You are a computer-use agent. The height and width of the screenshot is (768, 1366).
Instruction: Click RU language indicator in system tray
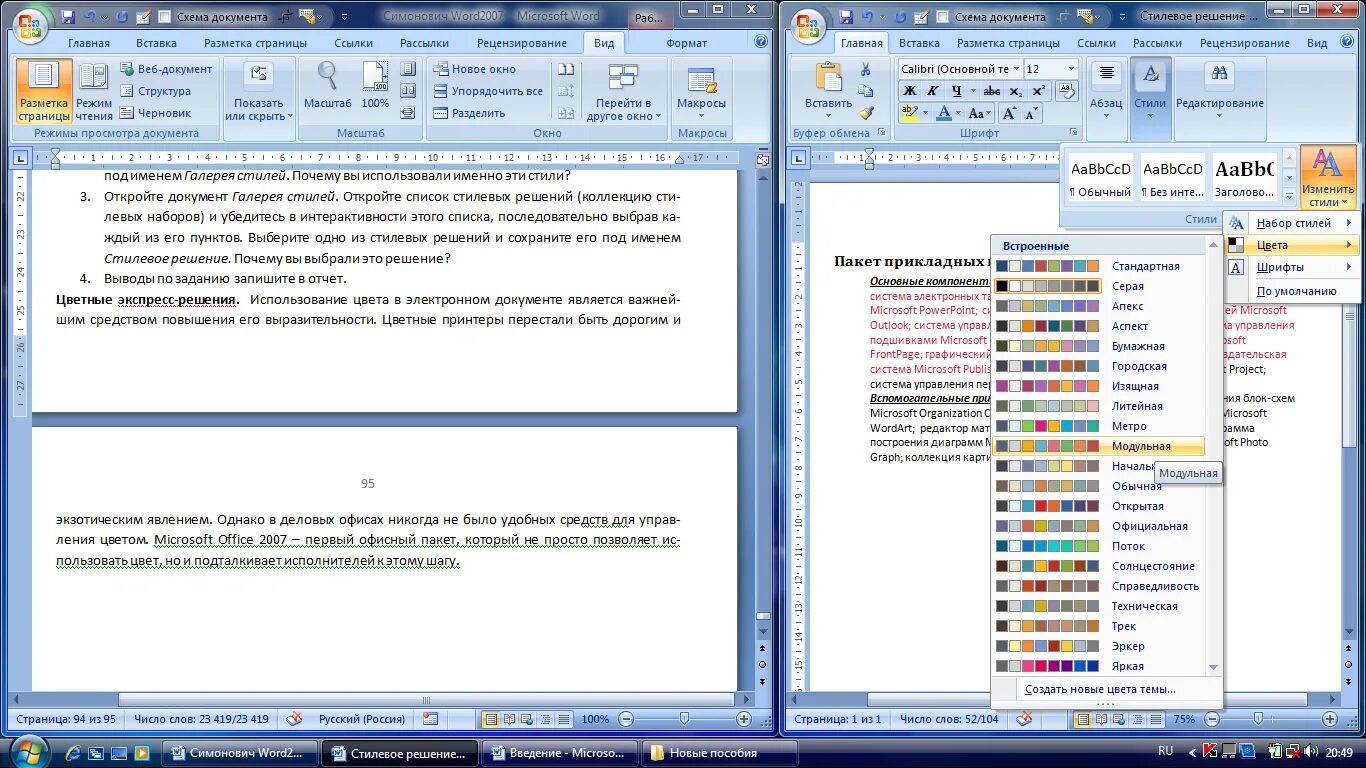[x=1165, y=750]
